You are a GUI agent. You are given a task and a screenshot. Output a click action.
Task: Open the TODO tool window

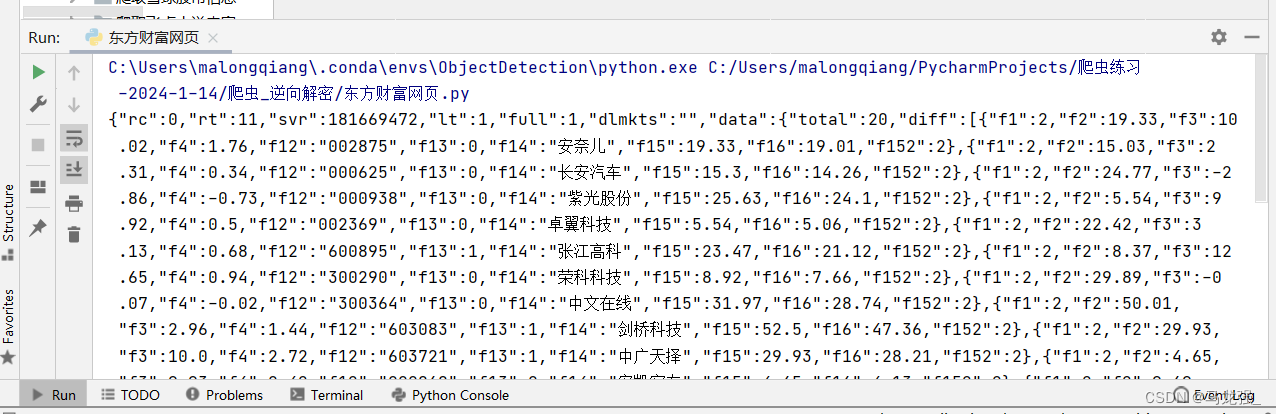point(130,395)
